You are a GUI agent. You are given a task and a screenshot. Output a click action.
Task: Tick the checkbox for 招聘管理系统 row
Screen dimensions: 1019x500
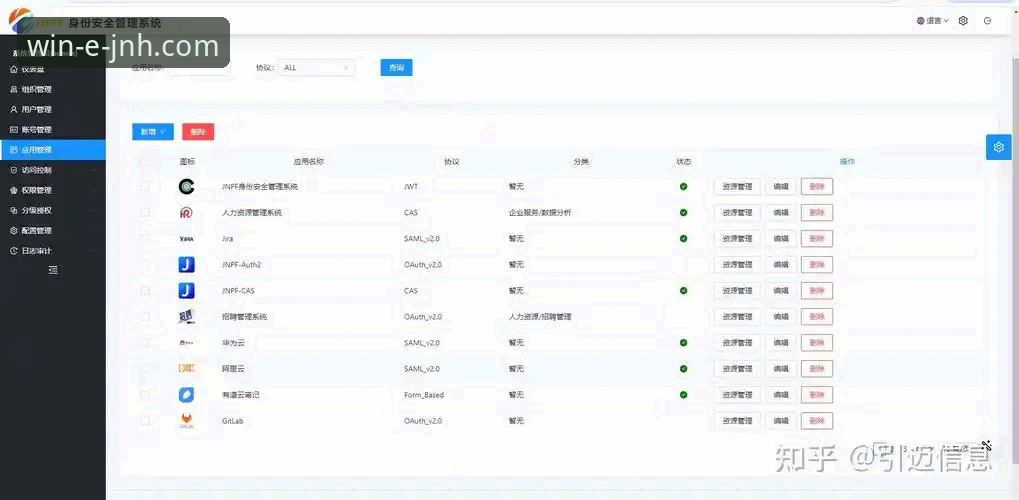[x=145, y=317]
